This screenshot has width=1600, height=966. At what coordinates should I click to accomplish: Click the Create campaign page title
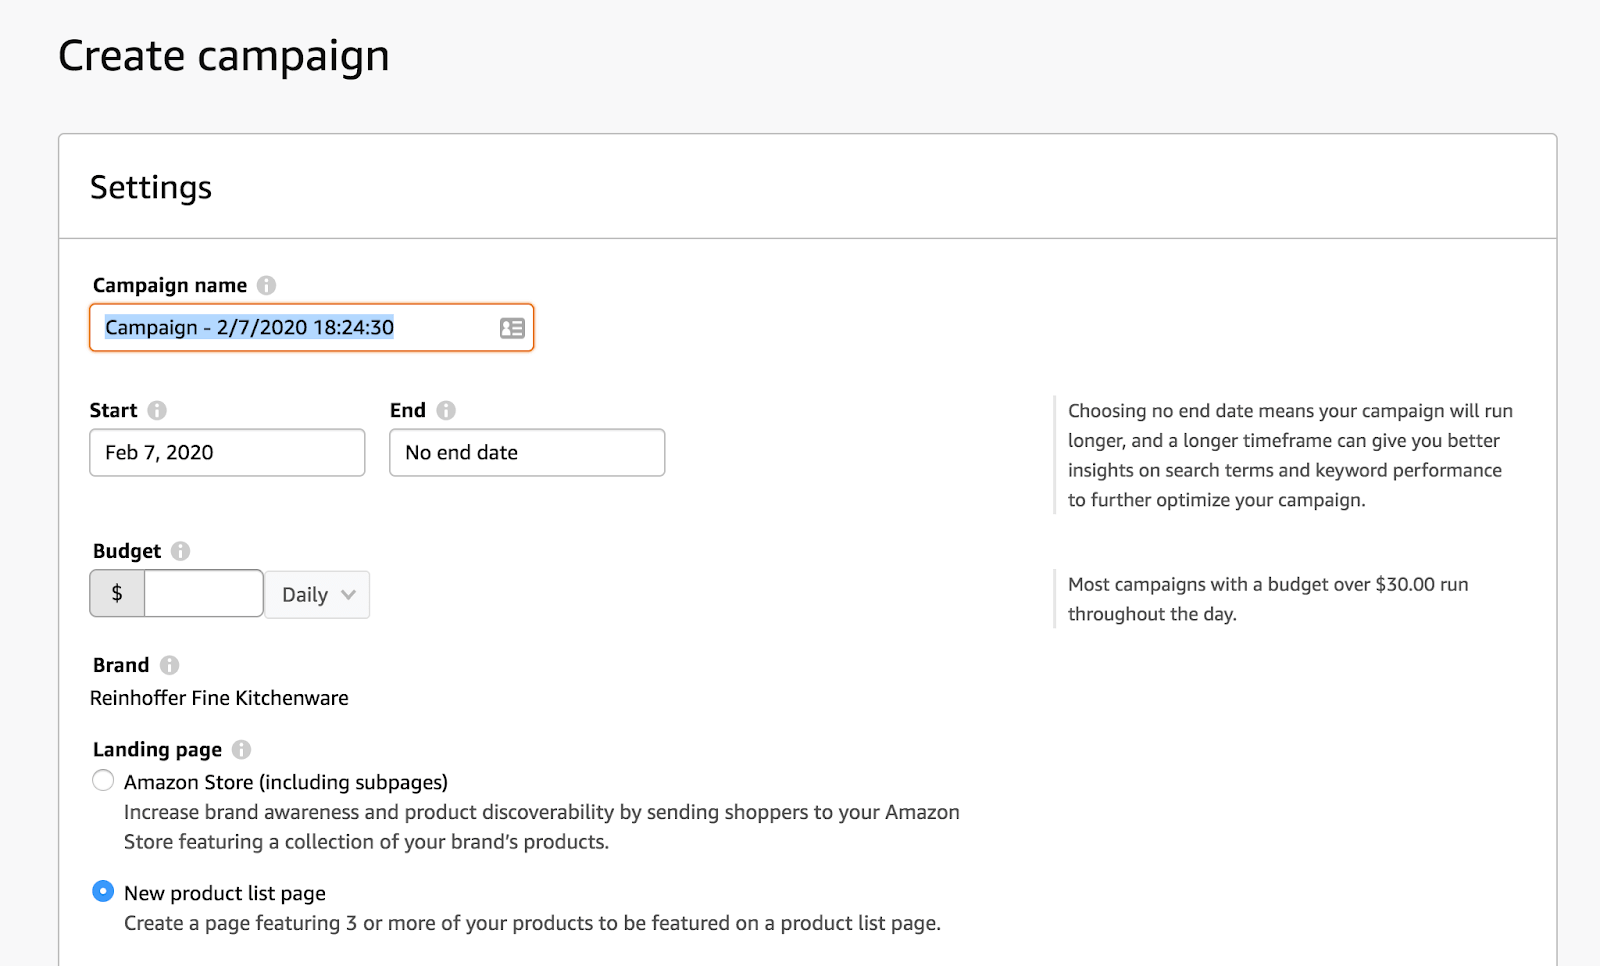click(224, 56)
